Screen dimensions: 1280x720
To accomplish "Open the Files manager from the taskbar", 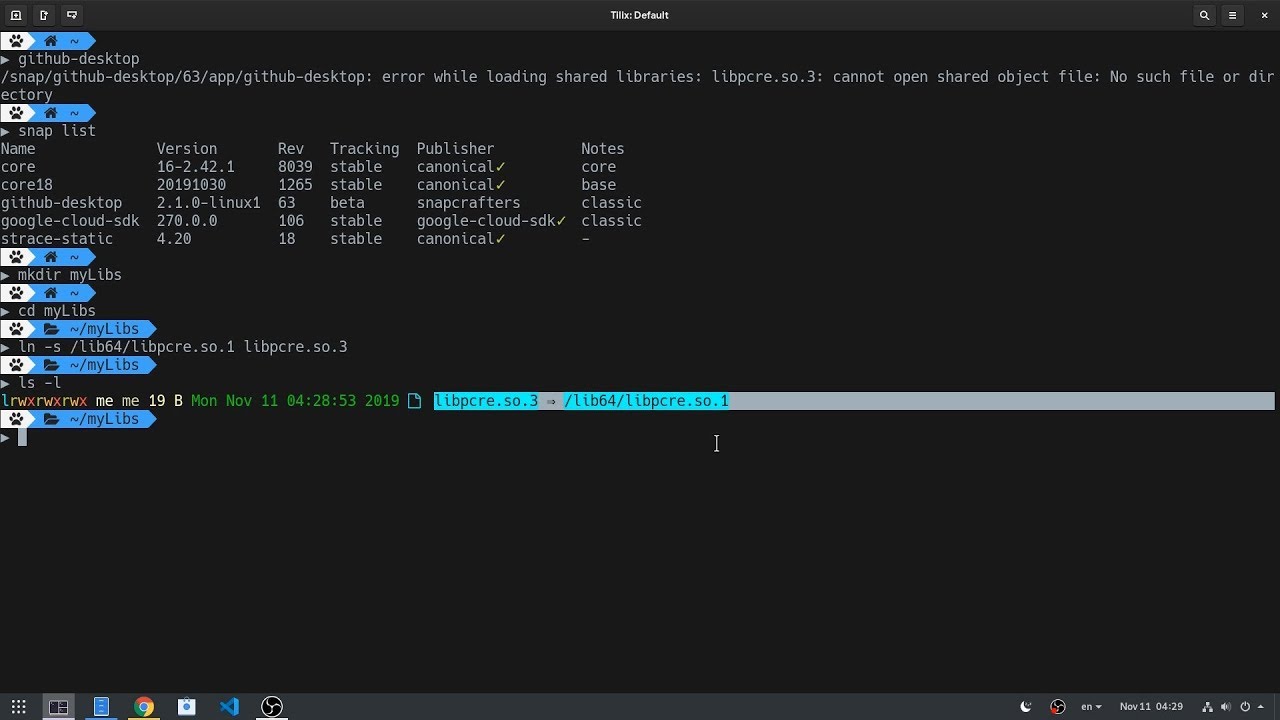I will coord(101,707).
